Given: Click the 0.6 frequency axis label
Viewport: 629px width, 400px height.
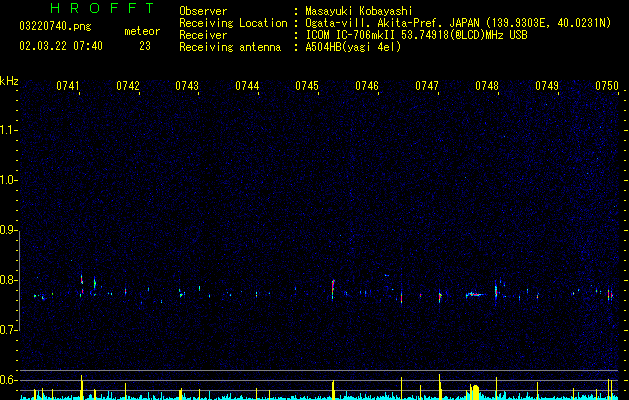Looking at the screenshot, I should pos(8,380).
